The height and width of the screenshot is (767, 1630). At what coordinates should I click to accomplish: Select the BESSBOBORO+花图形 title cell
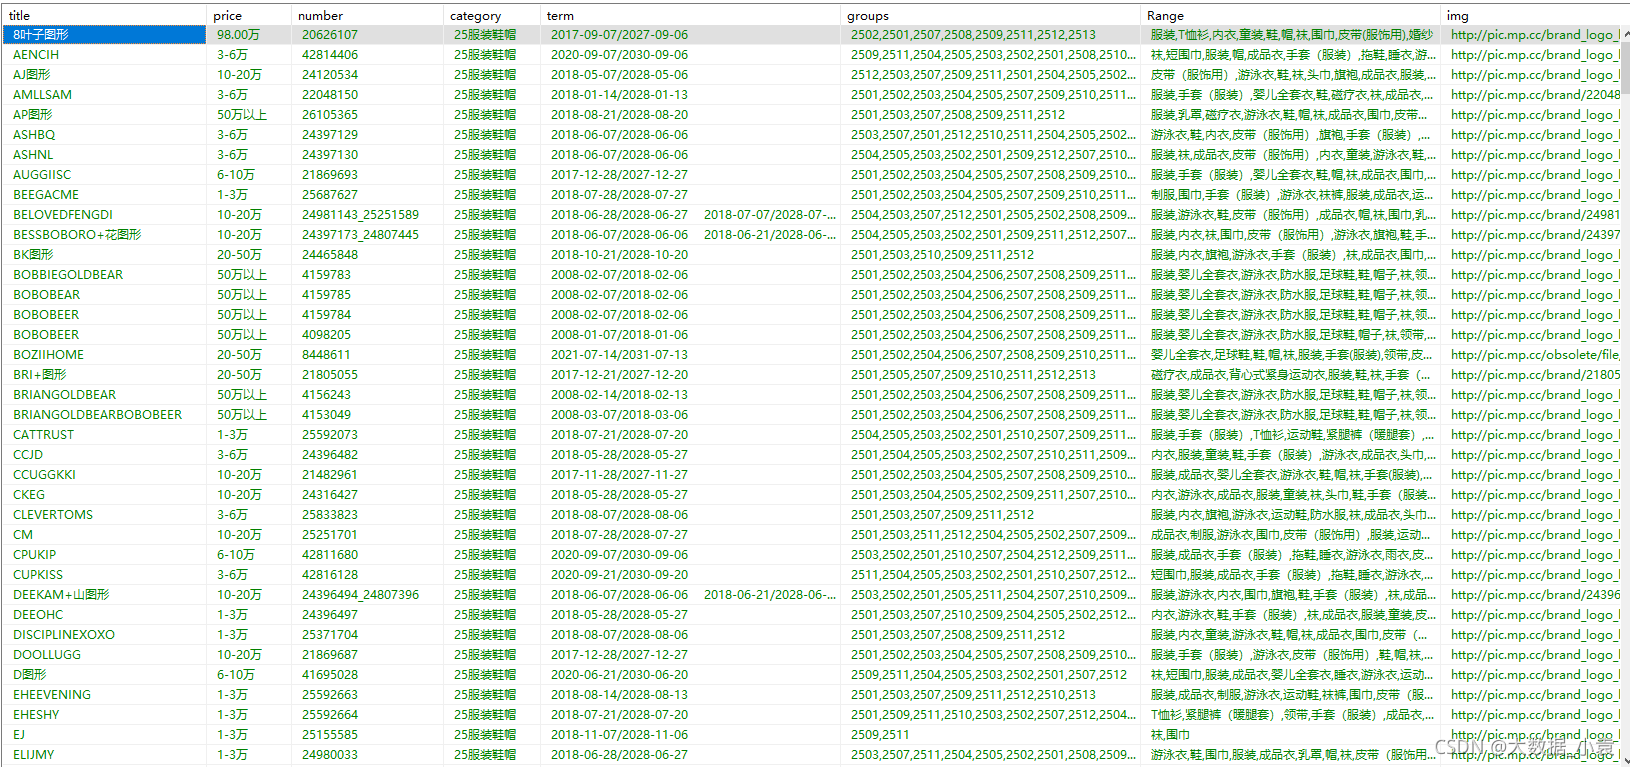coord(104,235)
